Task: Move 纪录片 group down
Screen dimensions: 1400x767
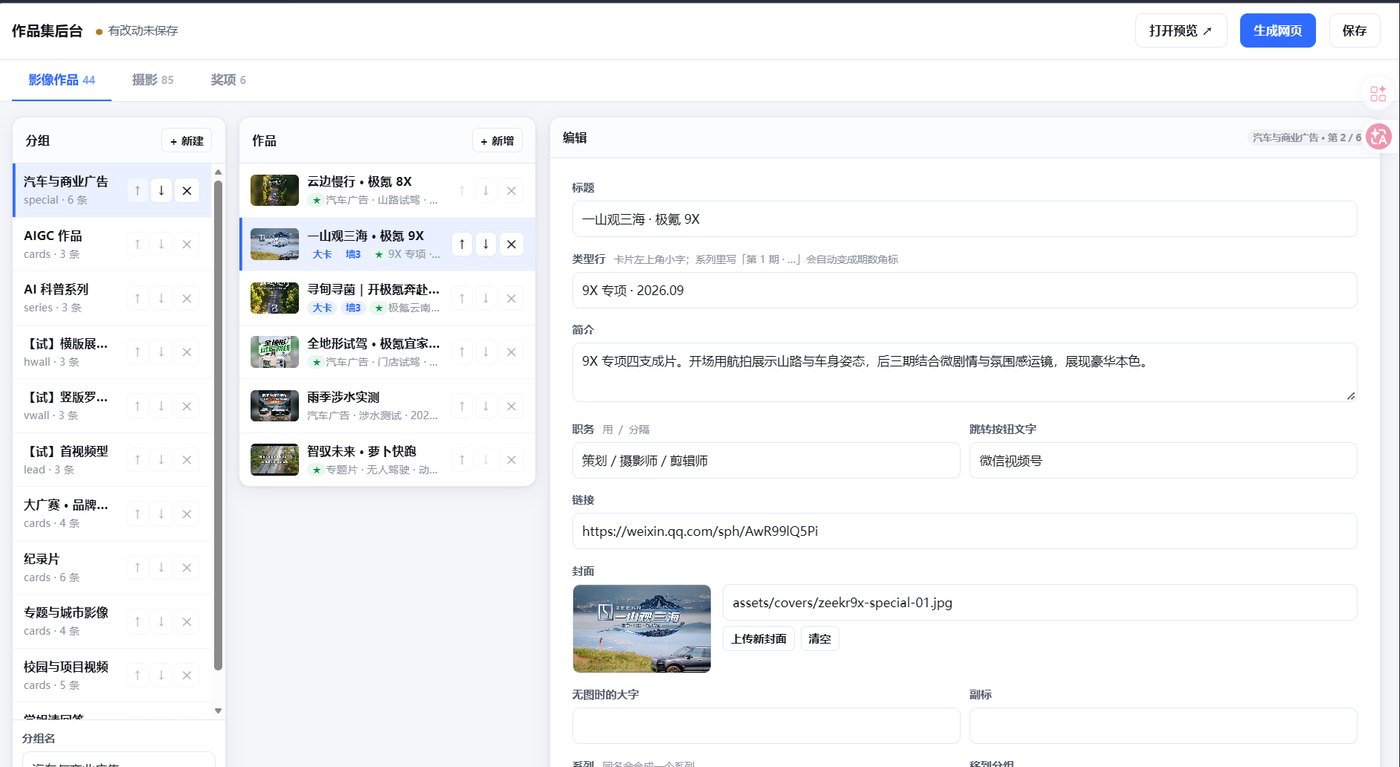Action: click(x=161, y=568)
